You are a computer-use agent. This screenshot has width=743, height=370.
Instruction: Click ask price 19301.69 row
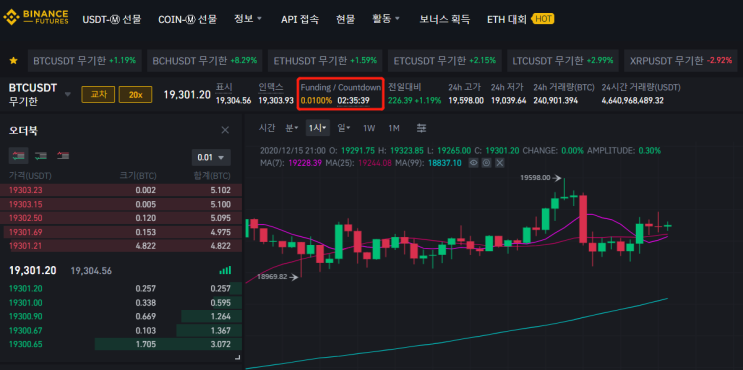click(x=121, y=232)
